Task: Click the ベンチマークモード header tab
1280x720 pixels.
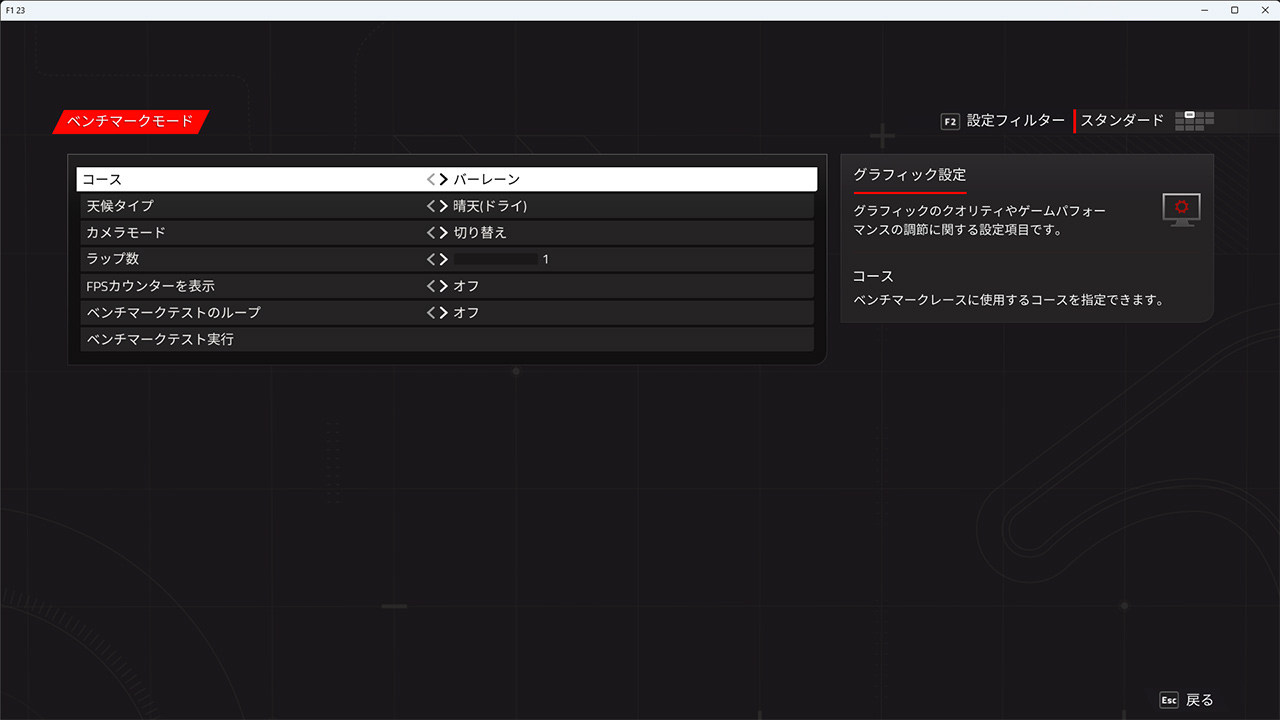Action: pos(131,121)
